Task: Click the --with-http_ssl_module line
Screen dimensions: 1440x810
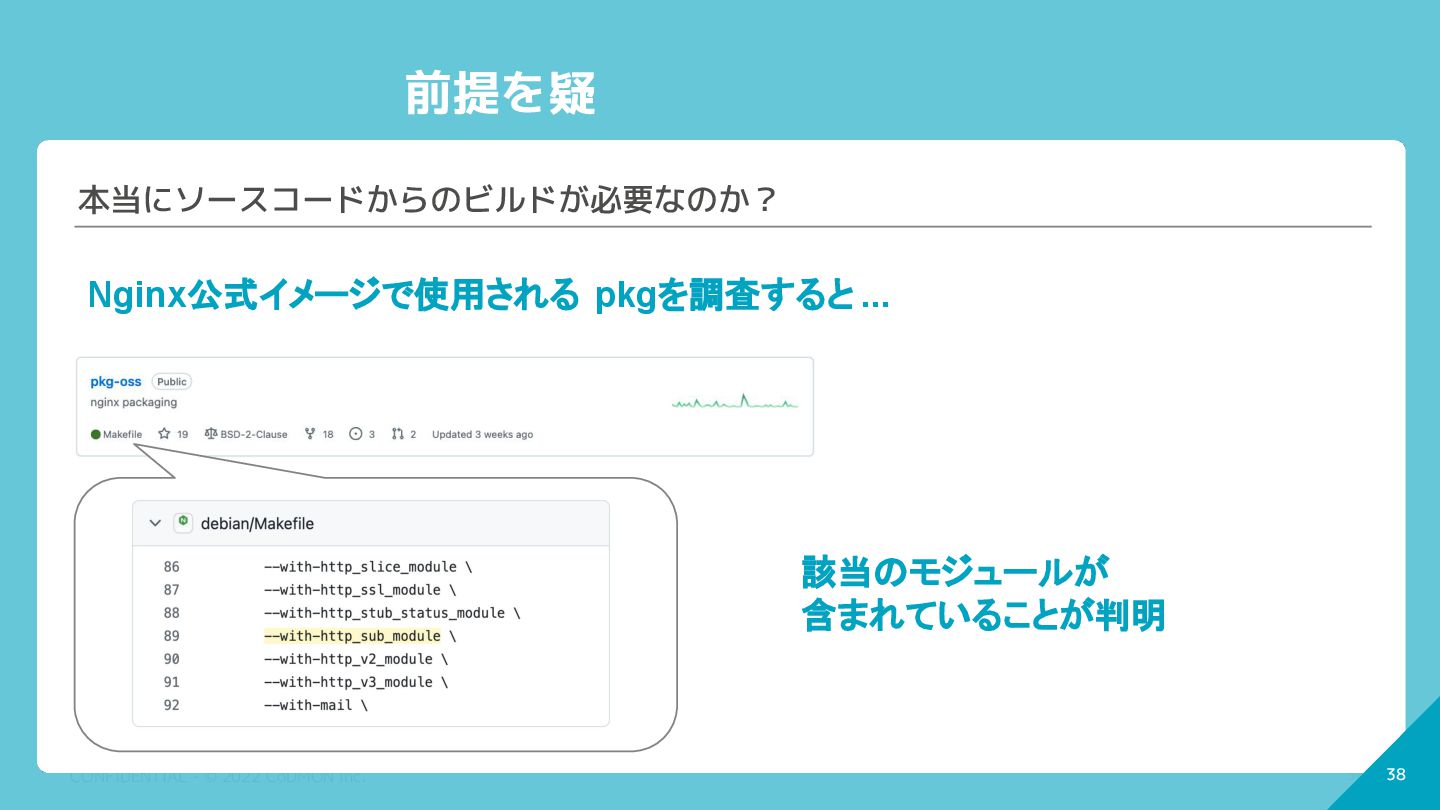Action: click(360, 590)
